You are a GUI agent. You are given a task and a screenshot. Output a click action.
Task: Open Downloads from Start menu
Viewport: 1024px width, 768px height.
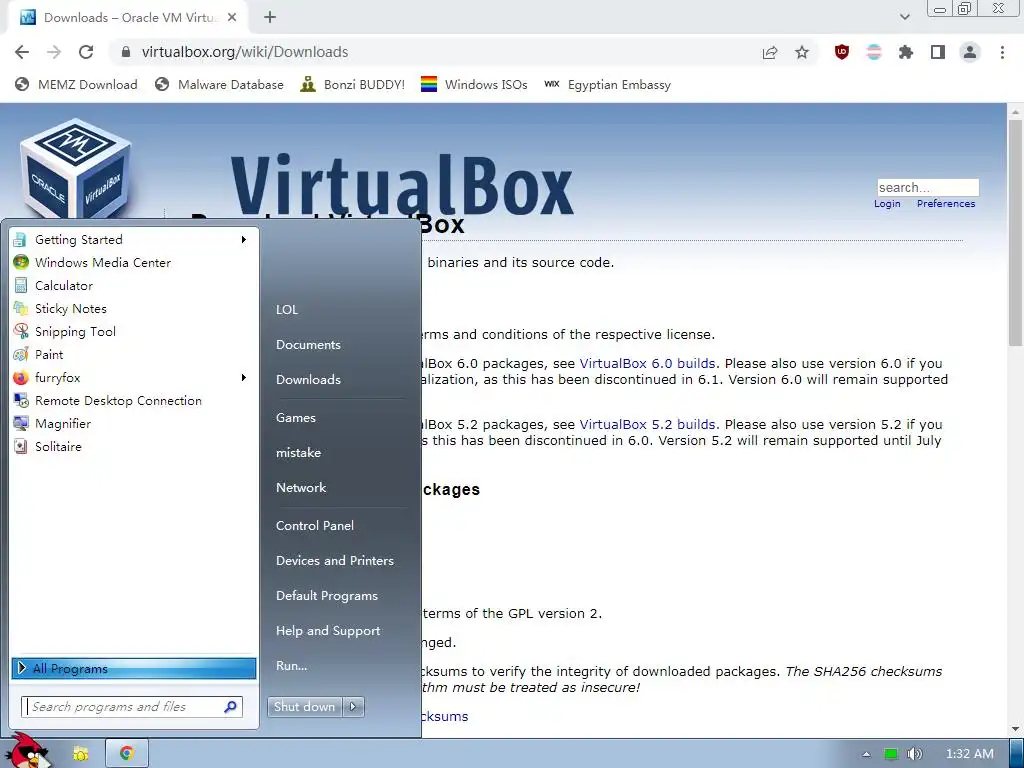(x=308, y=379)
